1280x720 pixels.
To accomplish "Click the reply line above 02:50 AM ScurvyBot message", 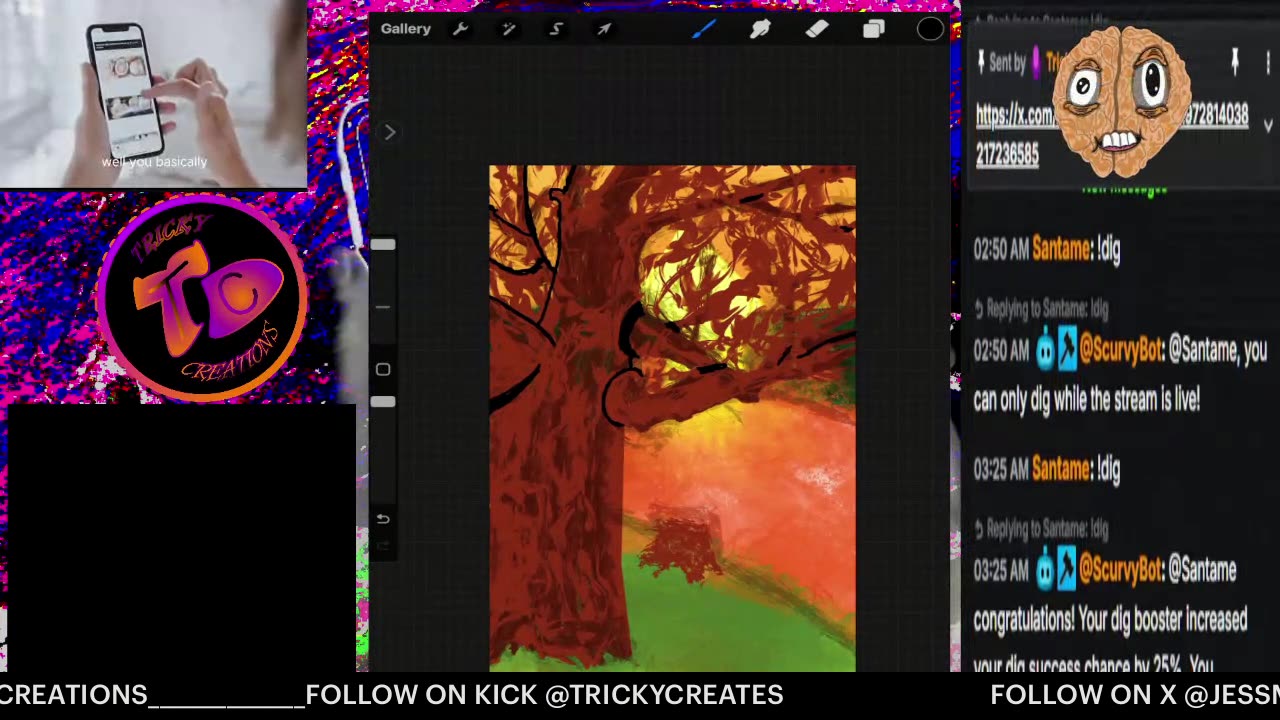I will pyautogui.click(x=1042, y=309).
